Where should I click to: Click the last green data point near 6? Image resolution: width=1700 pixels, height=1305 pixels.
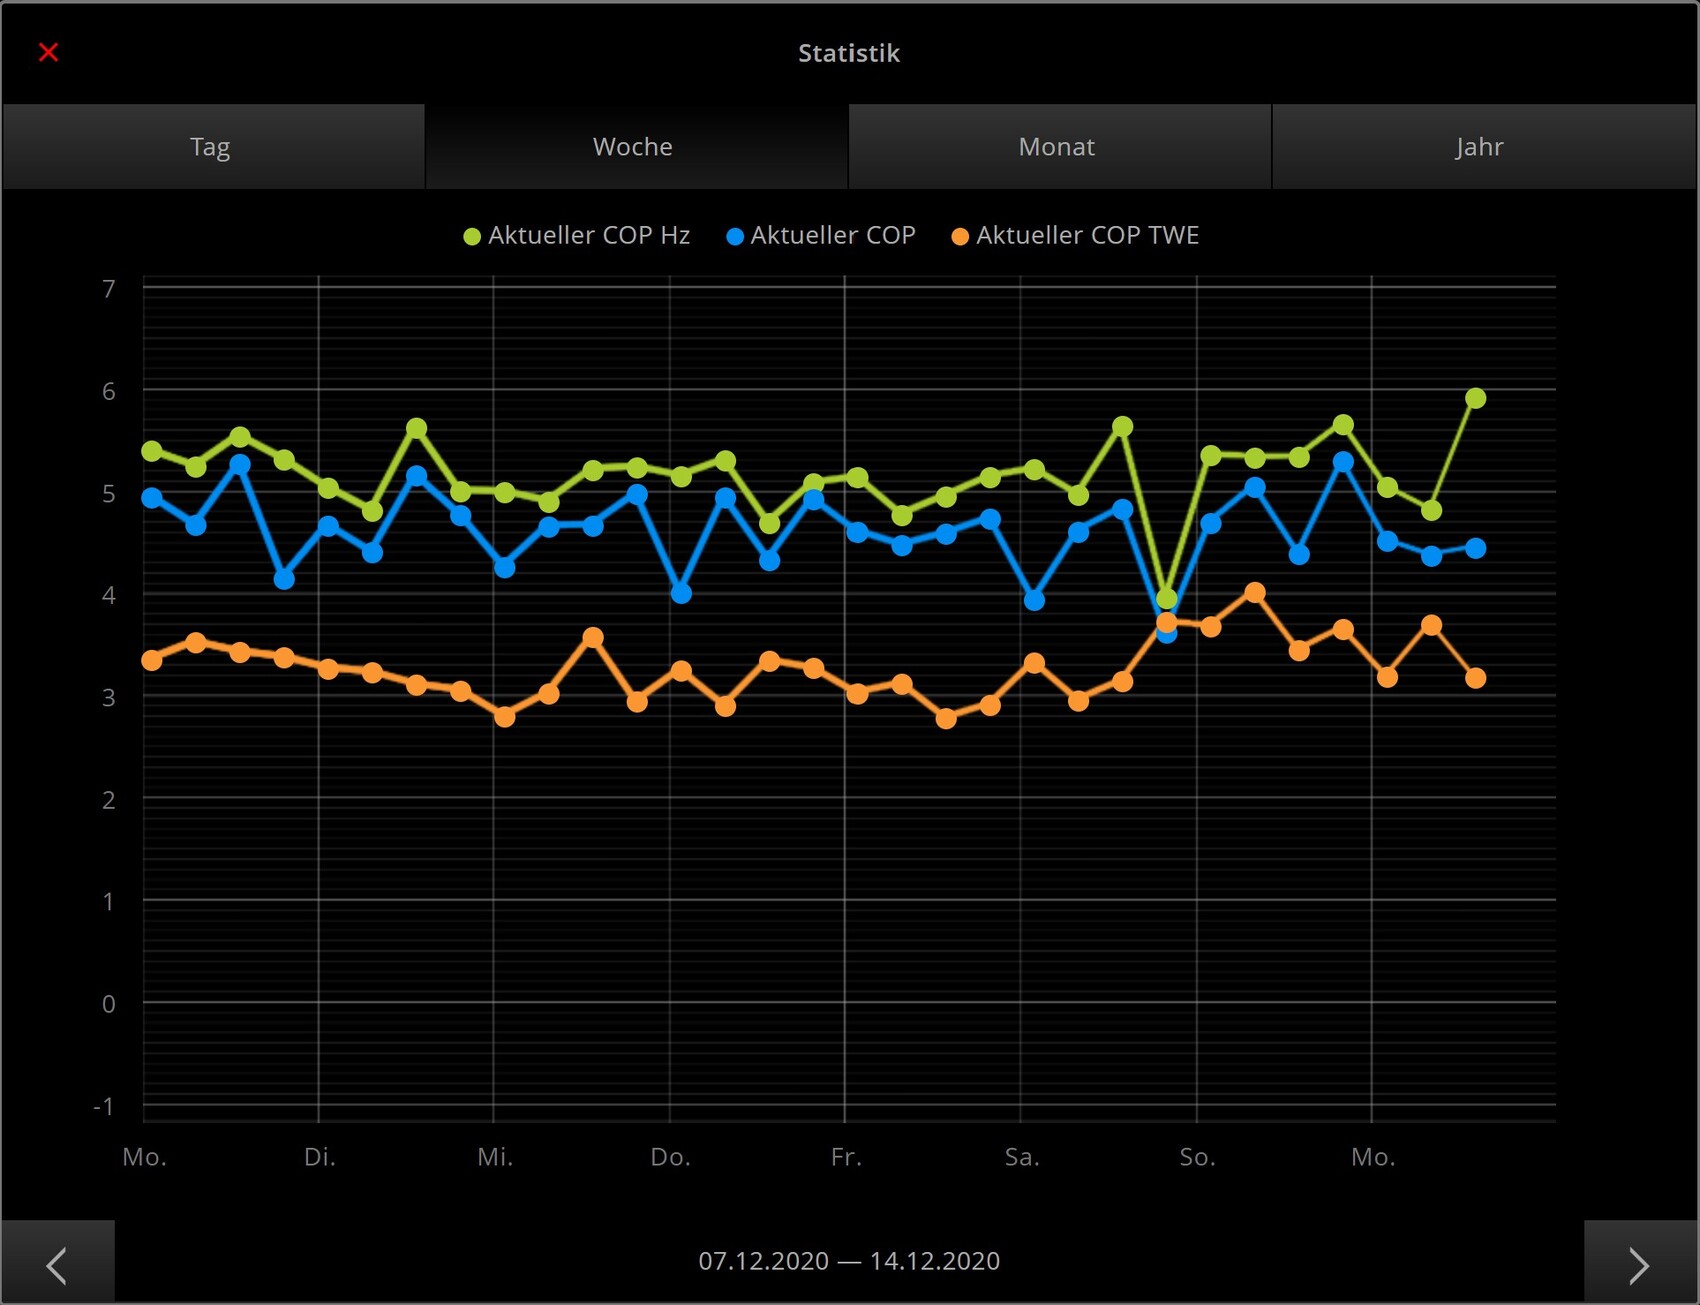[x=1475, y=399]
